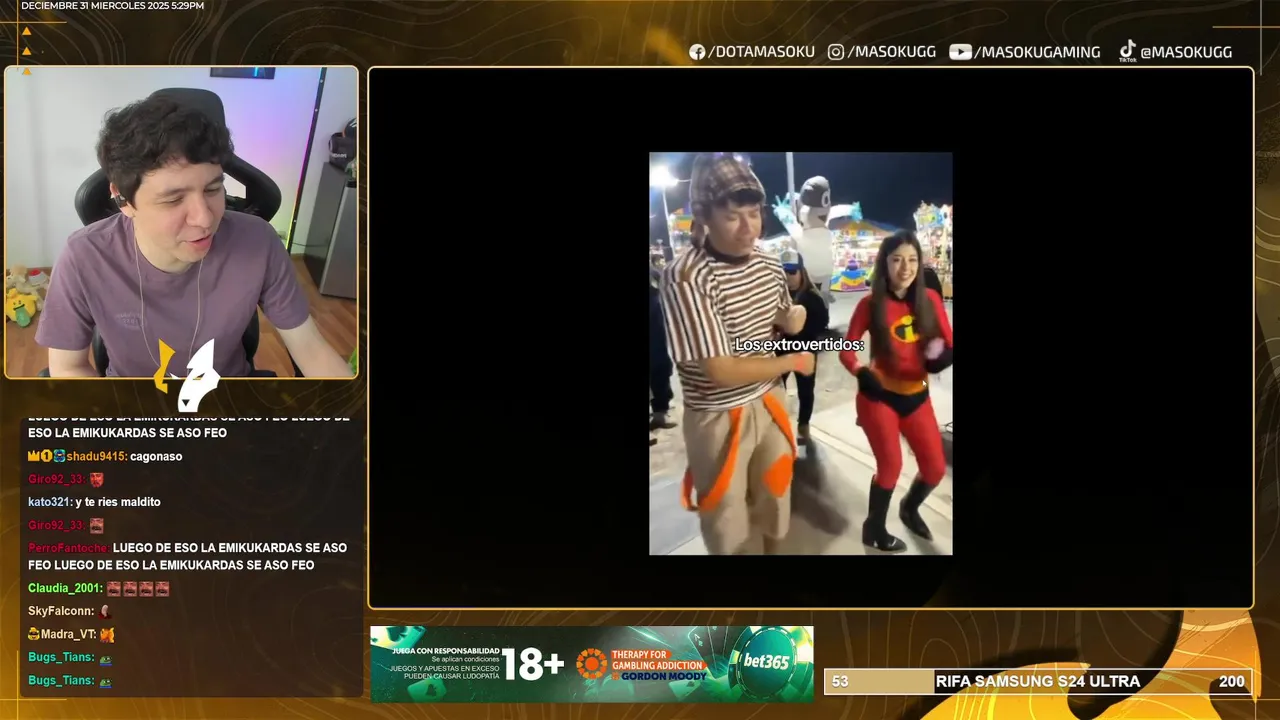Open the /MASOKUGG Instagram handle
This screenshot has height=720, width=1280.
pyautogui.click(x=891, y=52)
